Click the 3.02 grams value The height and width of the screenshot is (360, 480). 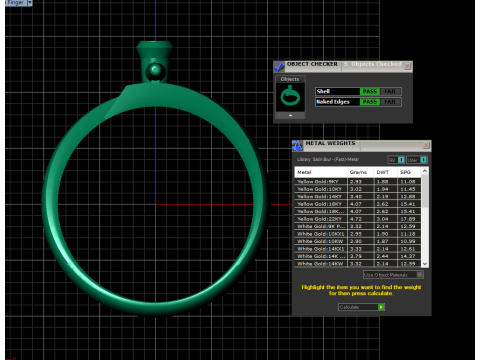[x=356, y=189]
